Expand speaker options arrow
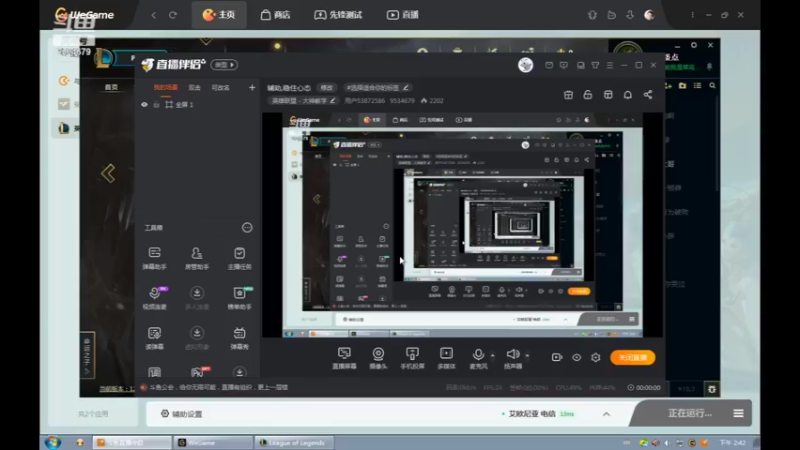The width and height of the screenshot is (800, 450). click(x=527, y=355)
